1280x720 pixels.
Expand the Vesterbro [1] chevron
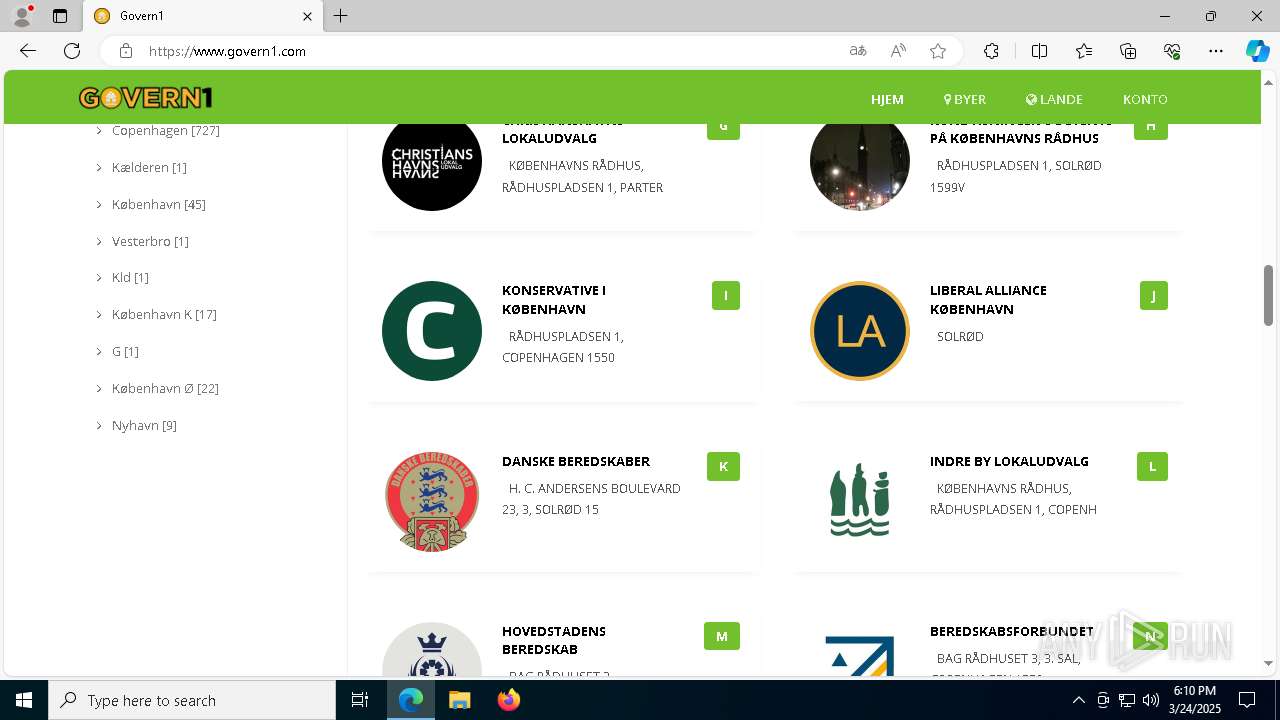[99, 242]
